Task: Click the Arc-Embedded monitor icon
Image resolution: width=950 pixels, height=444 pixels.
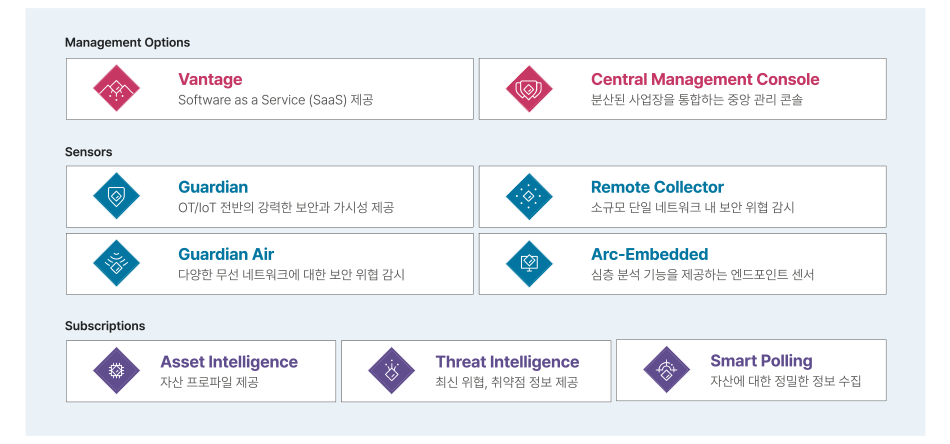Action: point(529,264)
